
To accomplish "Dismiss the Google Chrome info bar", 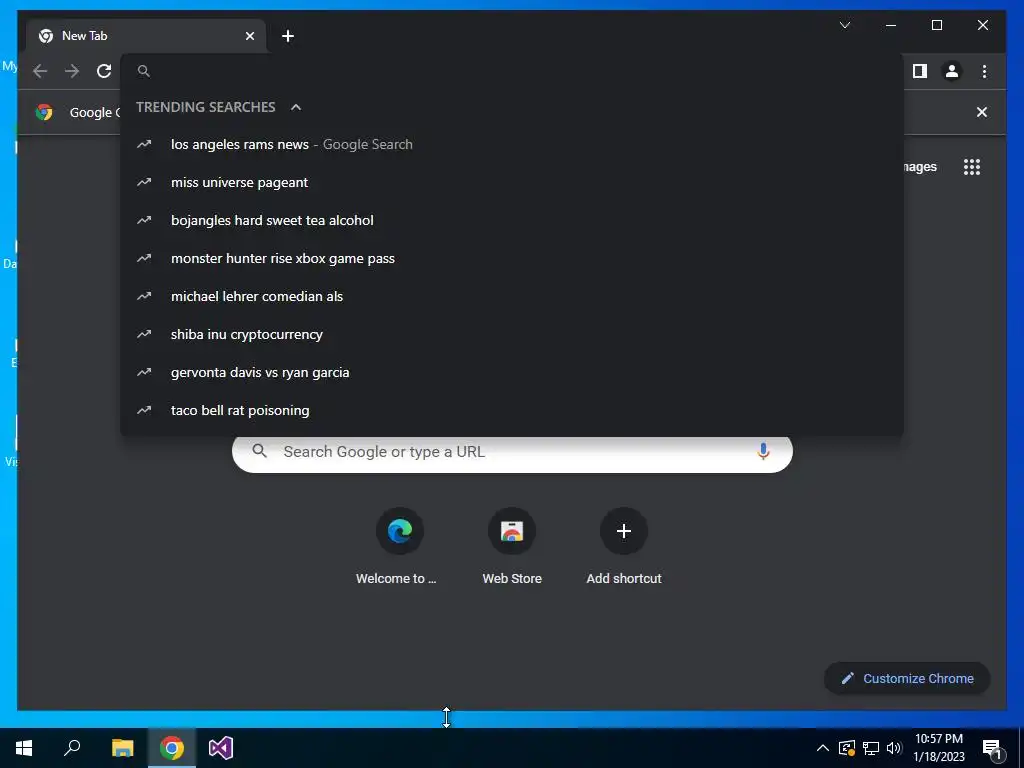I will (982, 112).
